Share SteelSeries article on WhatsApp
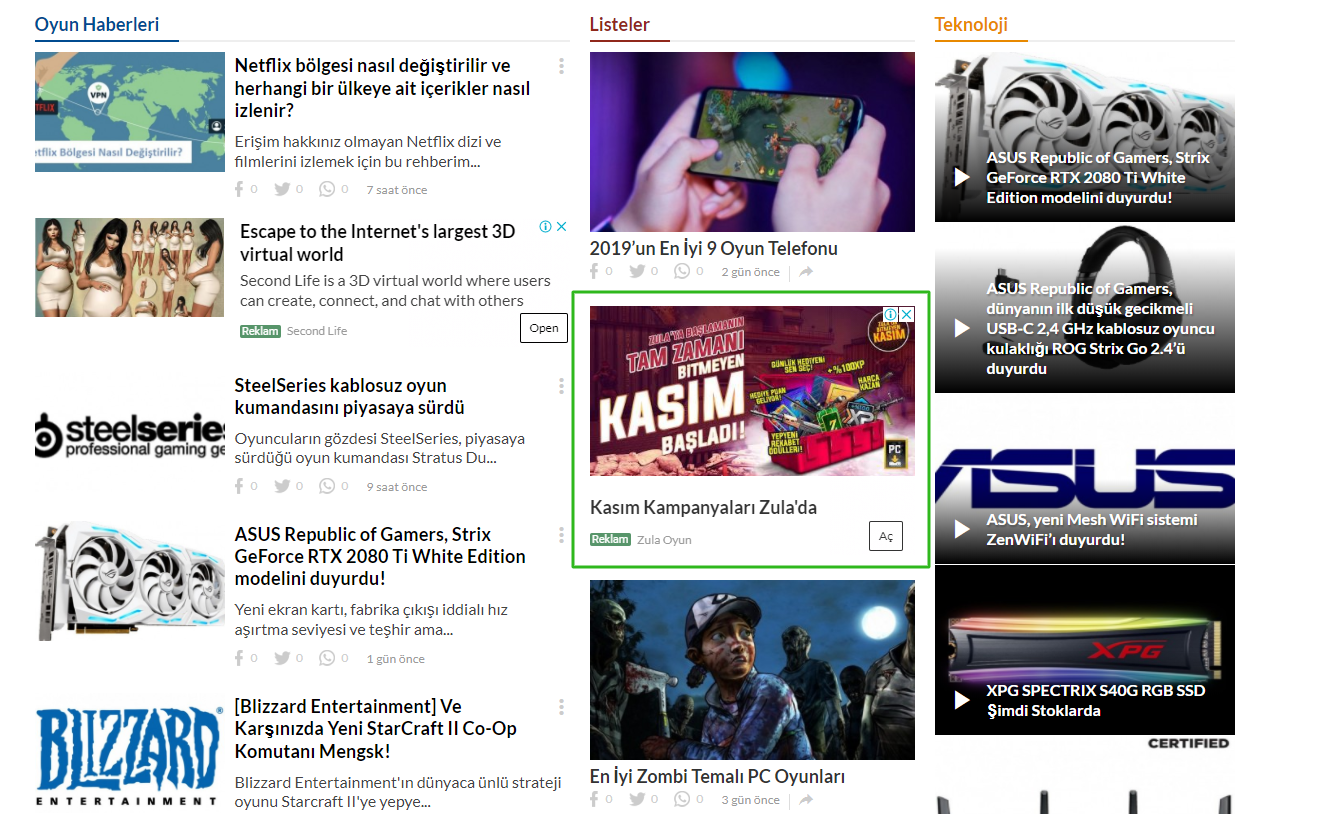 [x=327, y=486]
